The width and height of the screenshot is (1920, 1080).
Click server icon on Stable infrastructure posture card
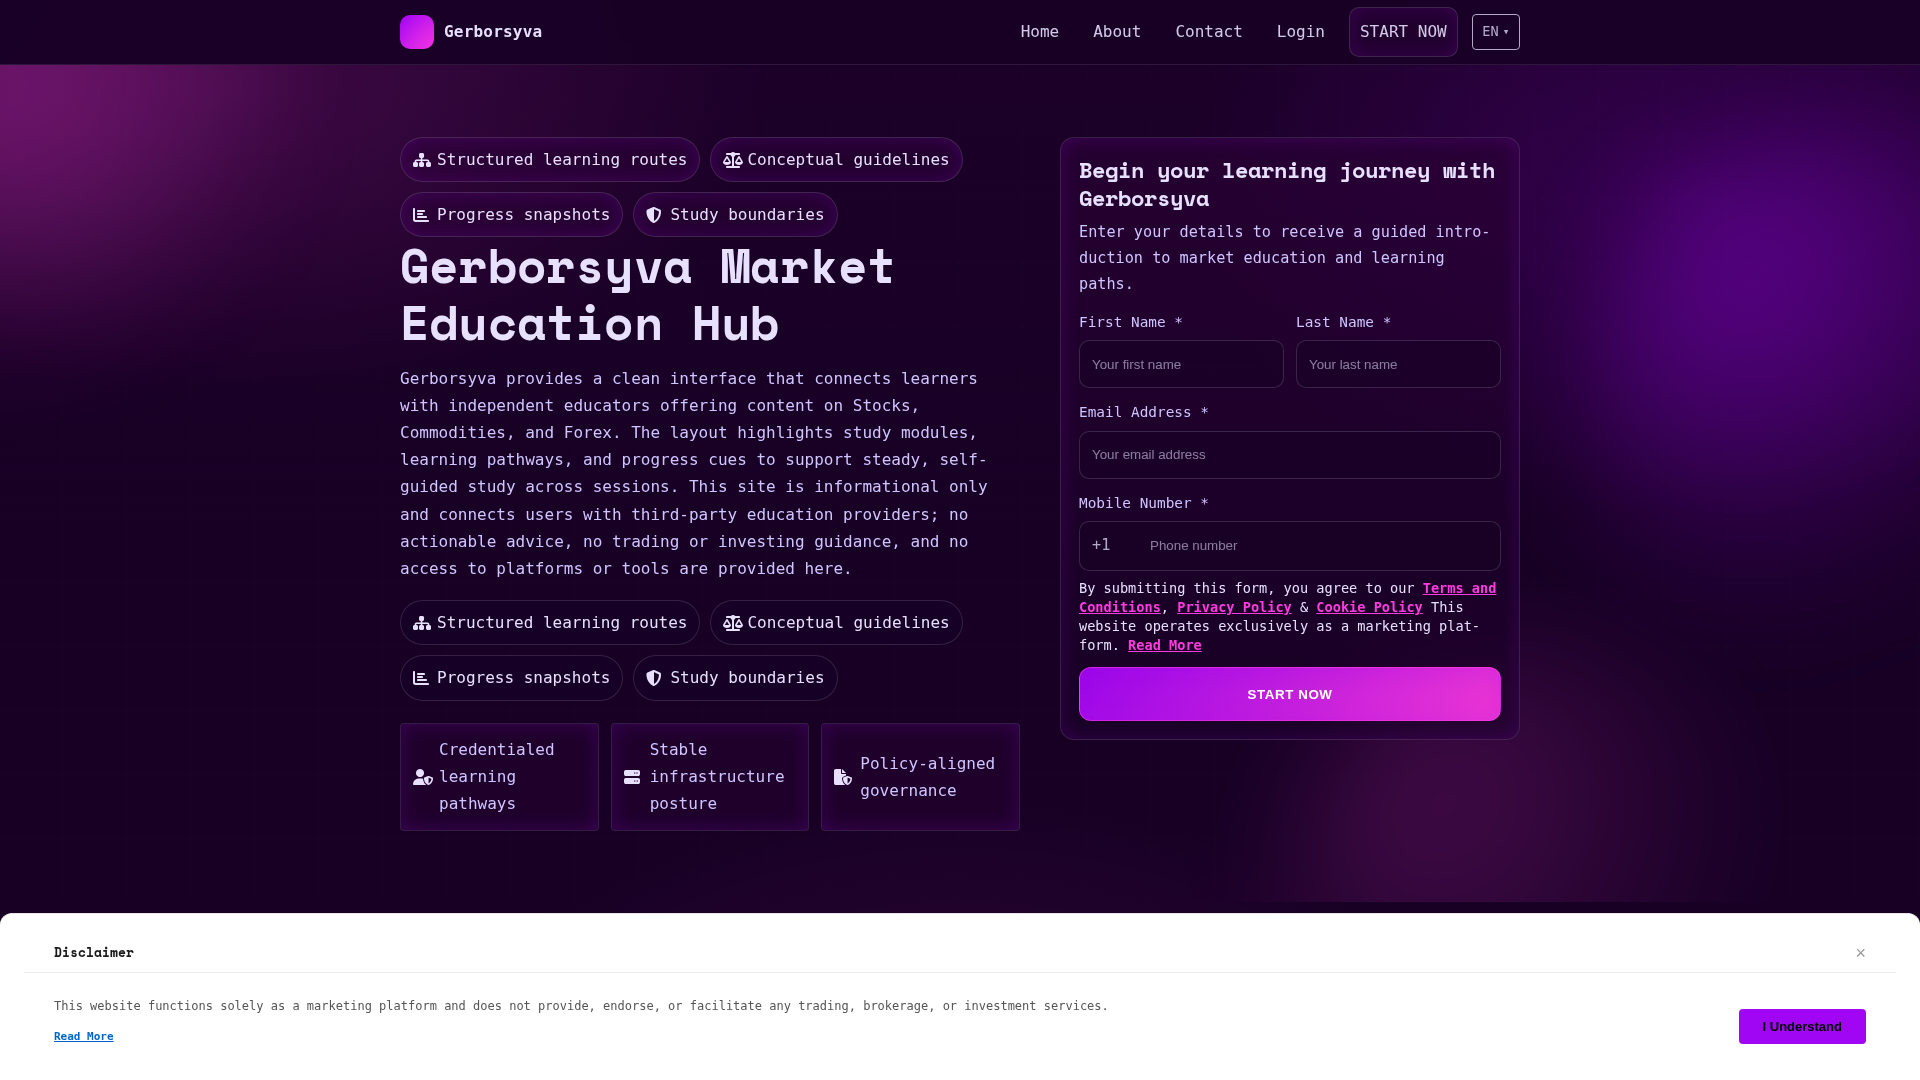coord(632,777)
